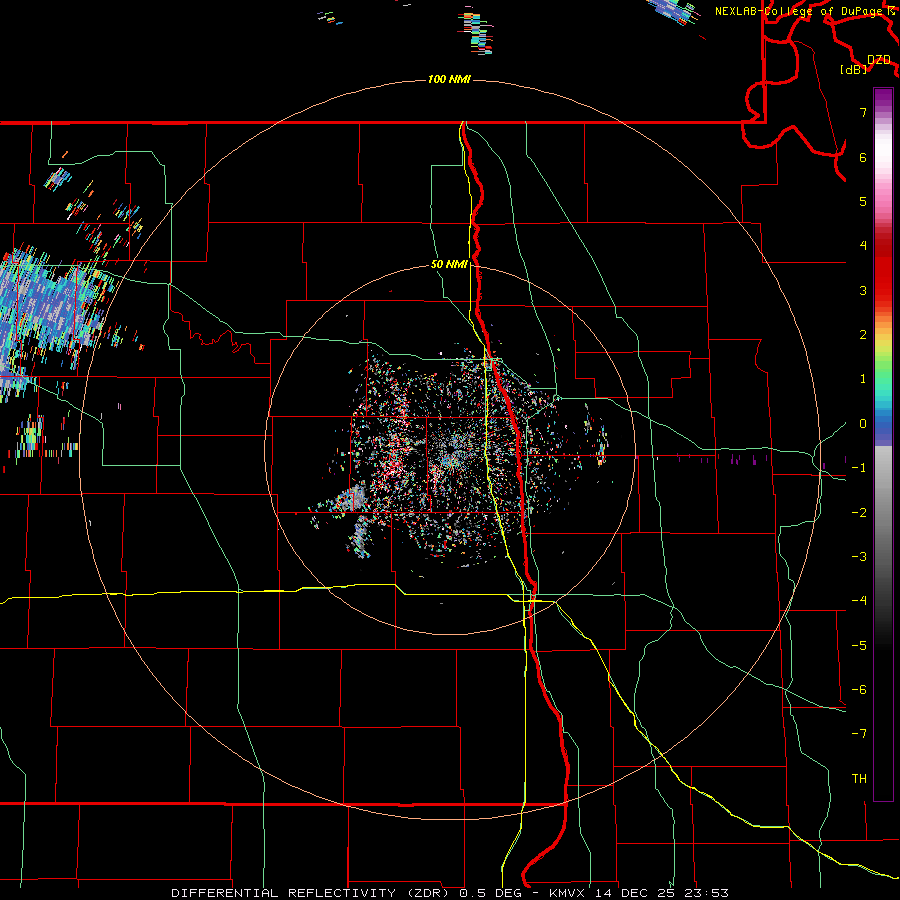Click the "KMVX" station identifier in the caption
The height and width of the screenshot is (900, 900).
point(567,893)
